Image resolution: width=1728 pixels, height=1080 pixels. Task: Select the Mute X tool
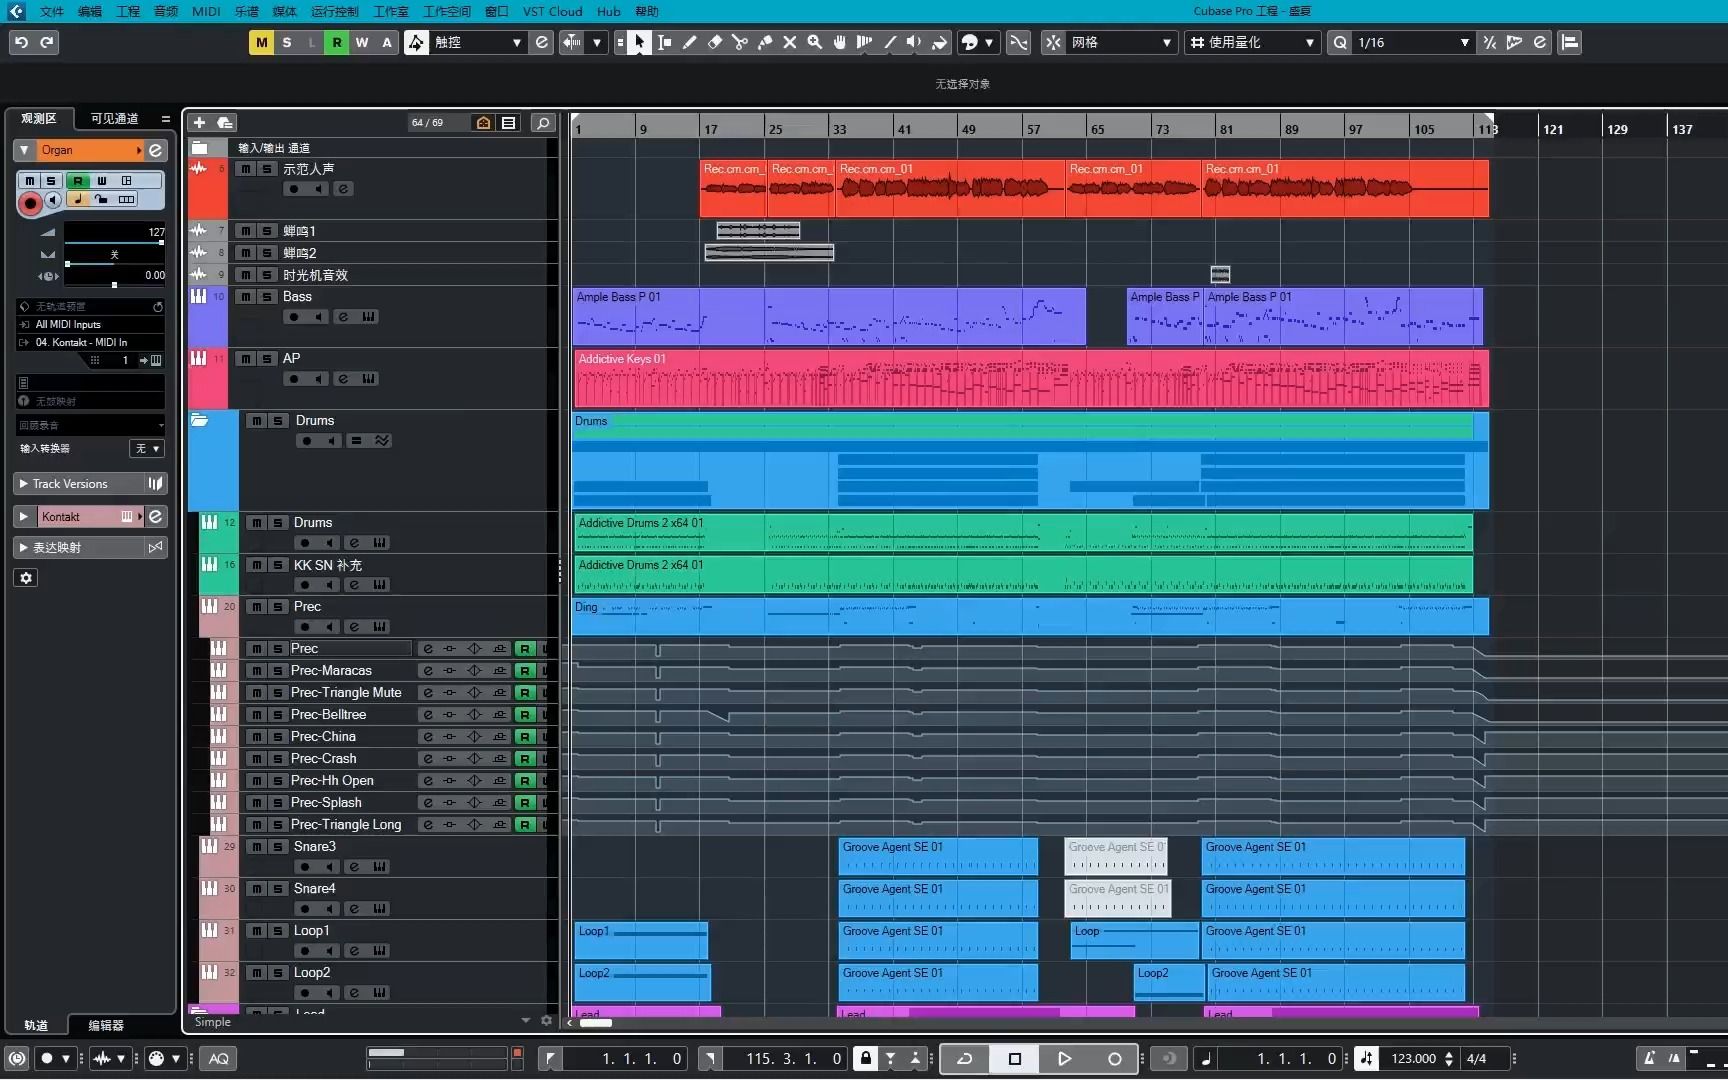coord(789,42)
